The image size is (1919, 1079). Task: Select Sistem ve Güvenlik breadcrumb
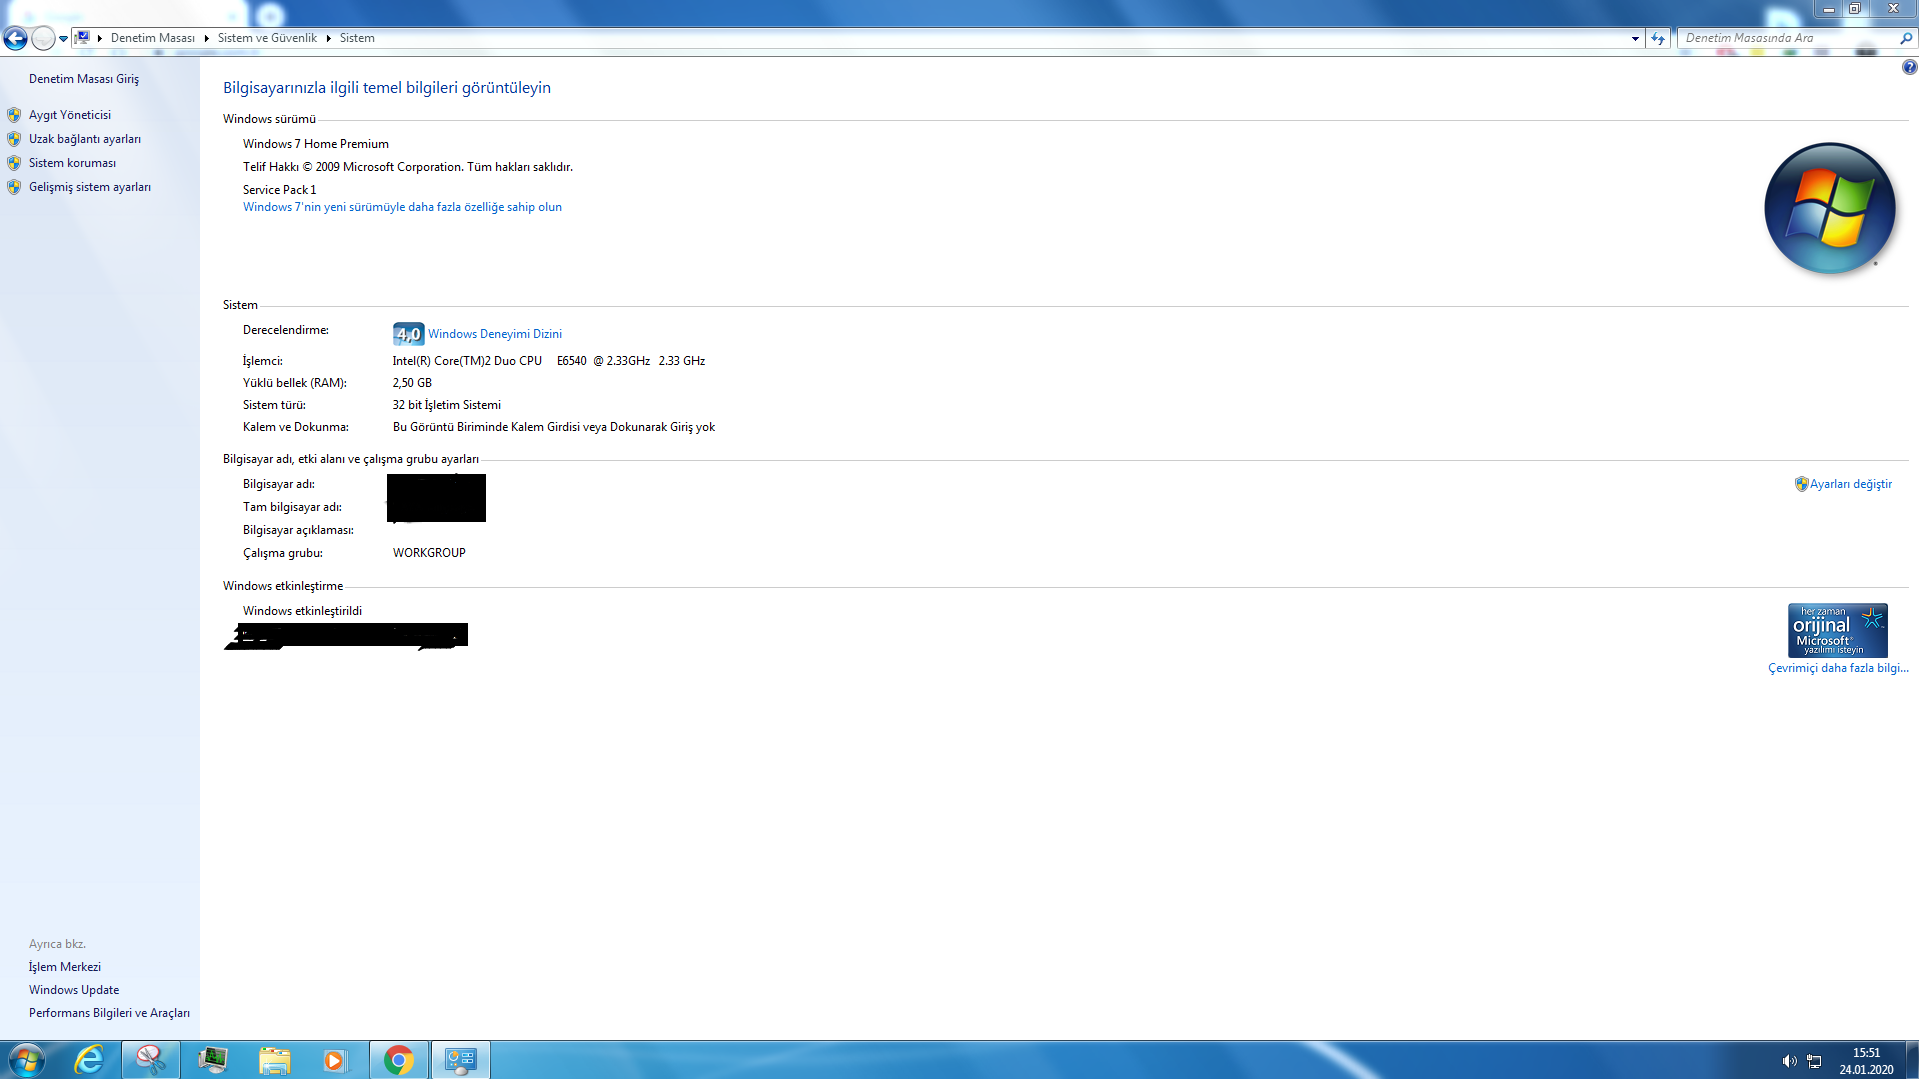click(267, 38)
